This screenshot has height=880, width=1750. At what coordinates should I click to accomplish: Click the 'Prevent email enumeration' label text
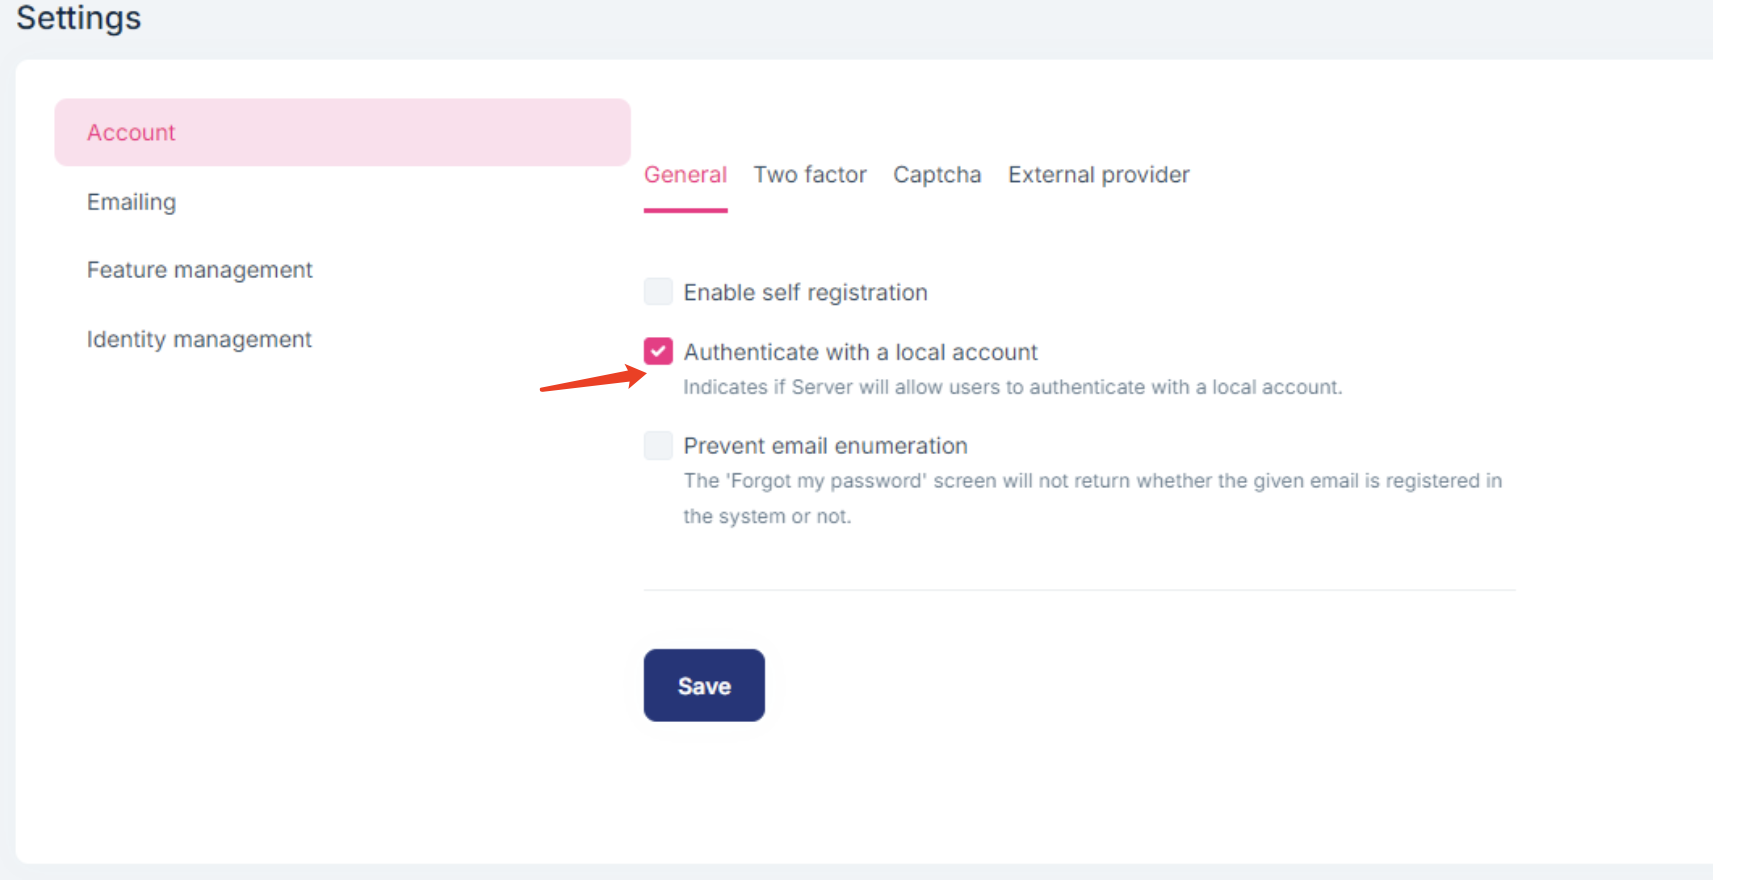click(x=825, y=446)
